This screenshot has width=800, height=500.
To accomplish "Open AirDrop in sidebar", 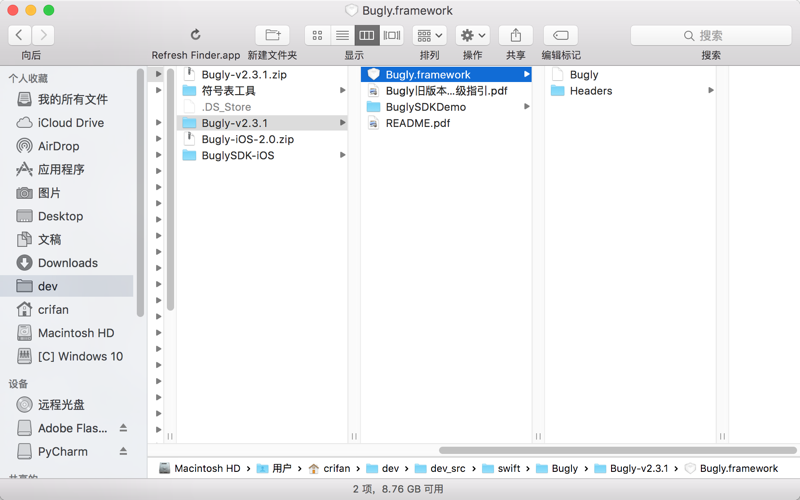I will 67,146.
